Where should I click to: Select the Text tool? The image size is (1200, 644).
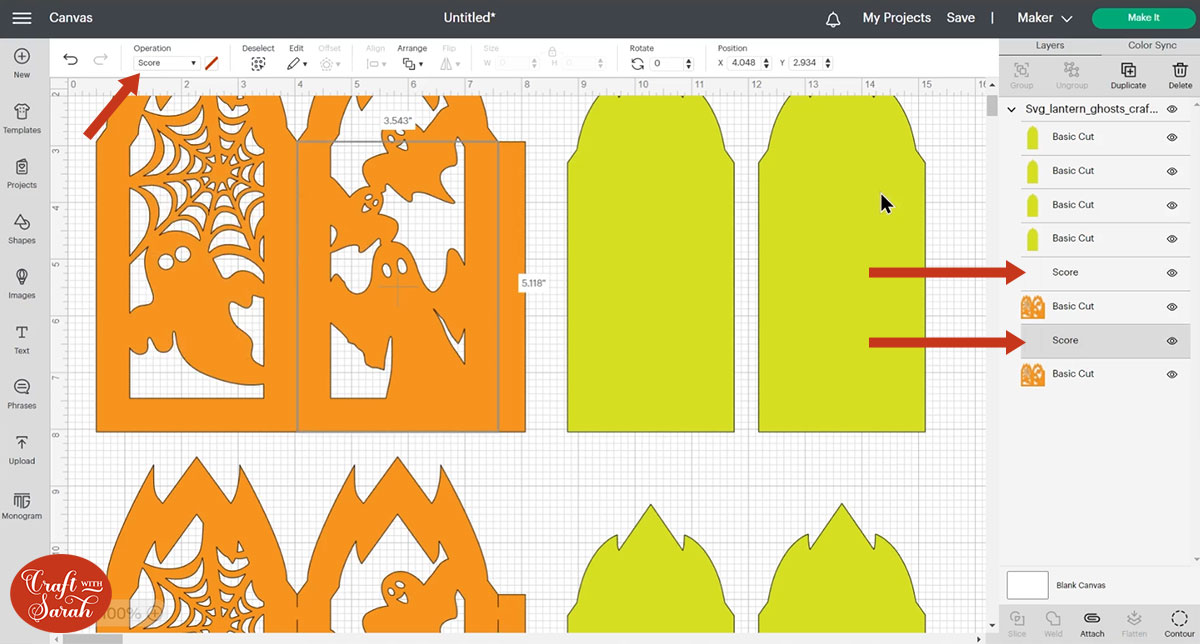21,338
